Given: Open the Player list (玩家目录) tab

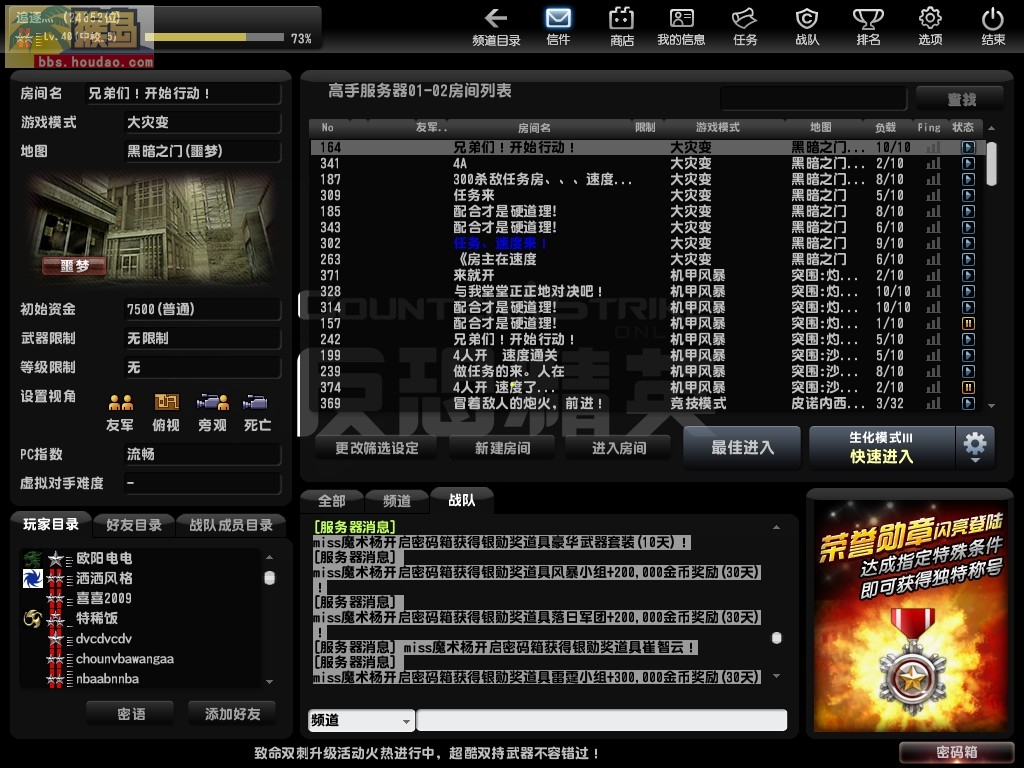Looking at the screenshot, I should point(51,524).
